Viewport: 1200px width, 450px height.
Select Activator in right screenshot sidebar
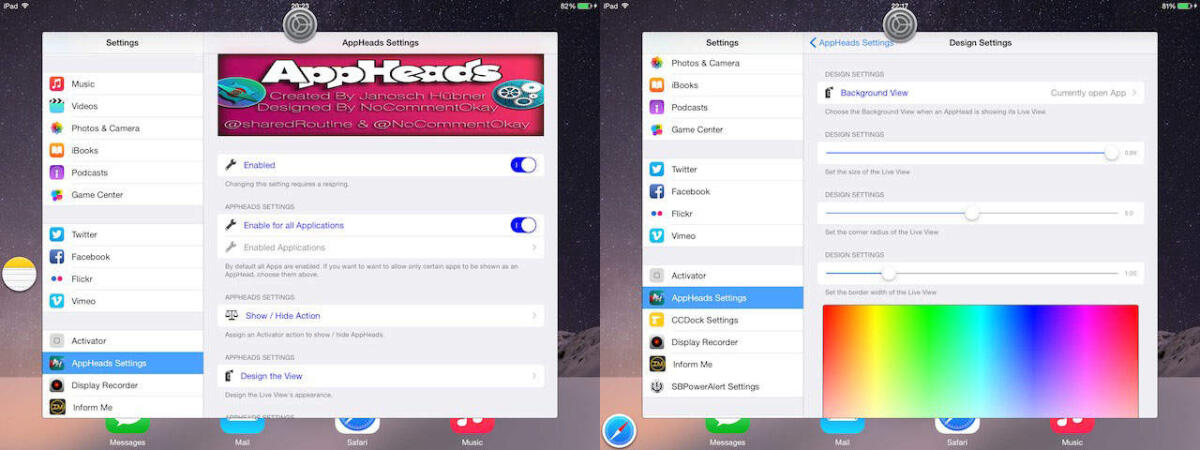pos(722,275)
